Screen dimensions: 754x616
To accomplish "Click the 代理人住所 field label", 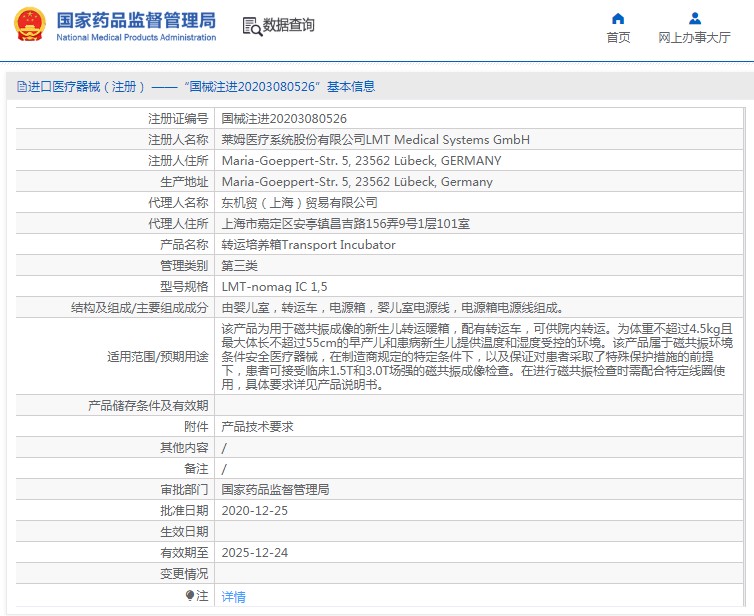I will (x=178, y=224).
